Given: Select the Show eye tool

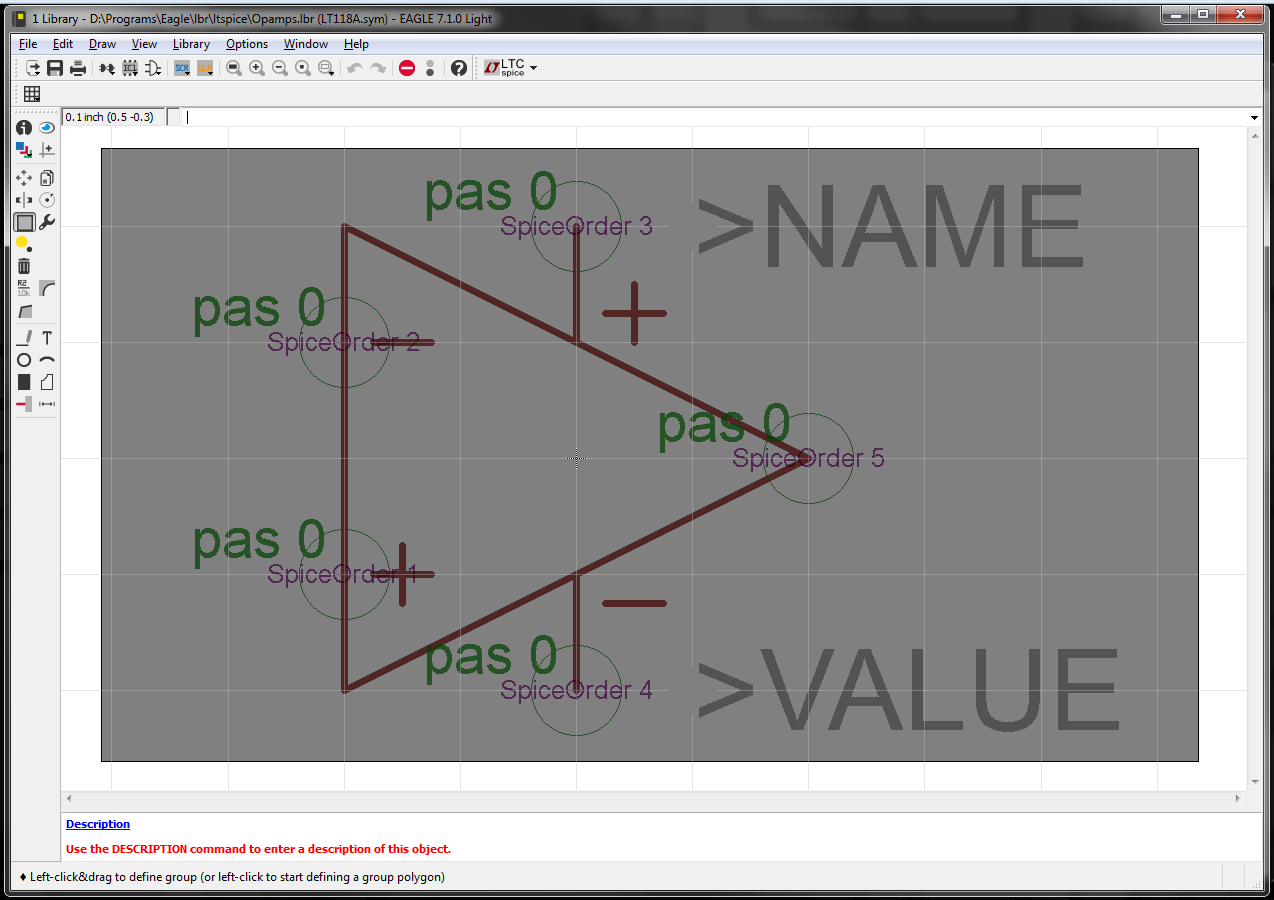Looking at the screenshot, I should [x=47, y=128].
